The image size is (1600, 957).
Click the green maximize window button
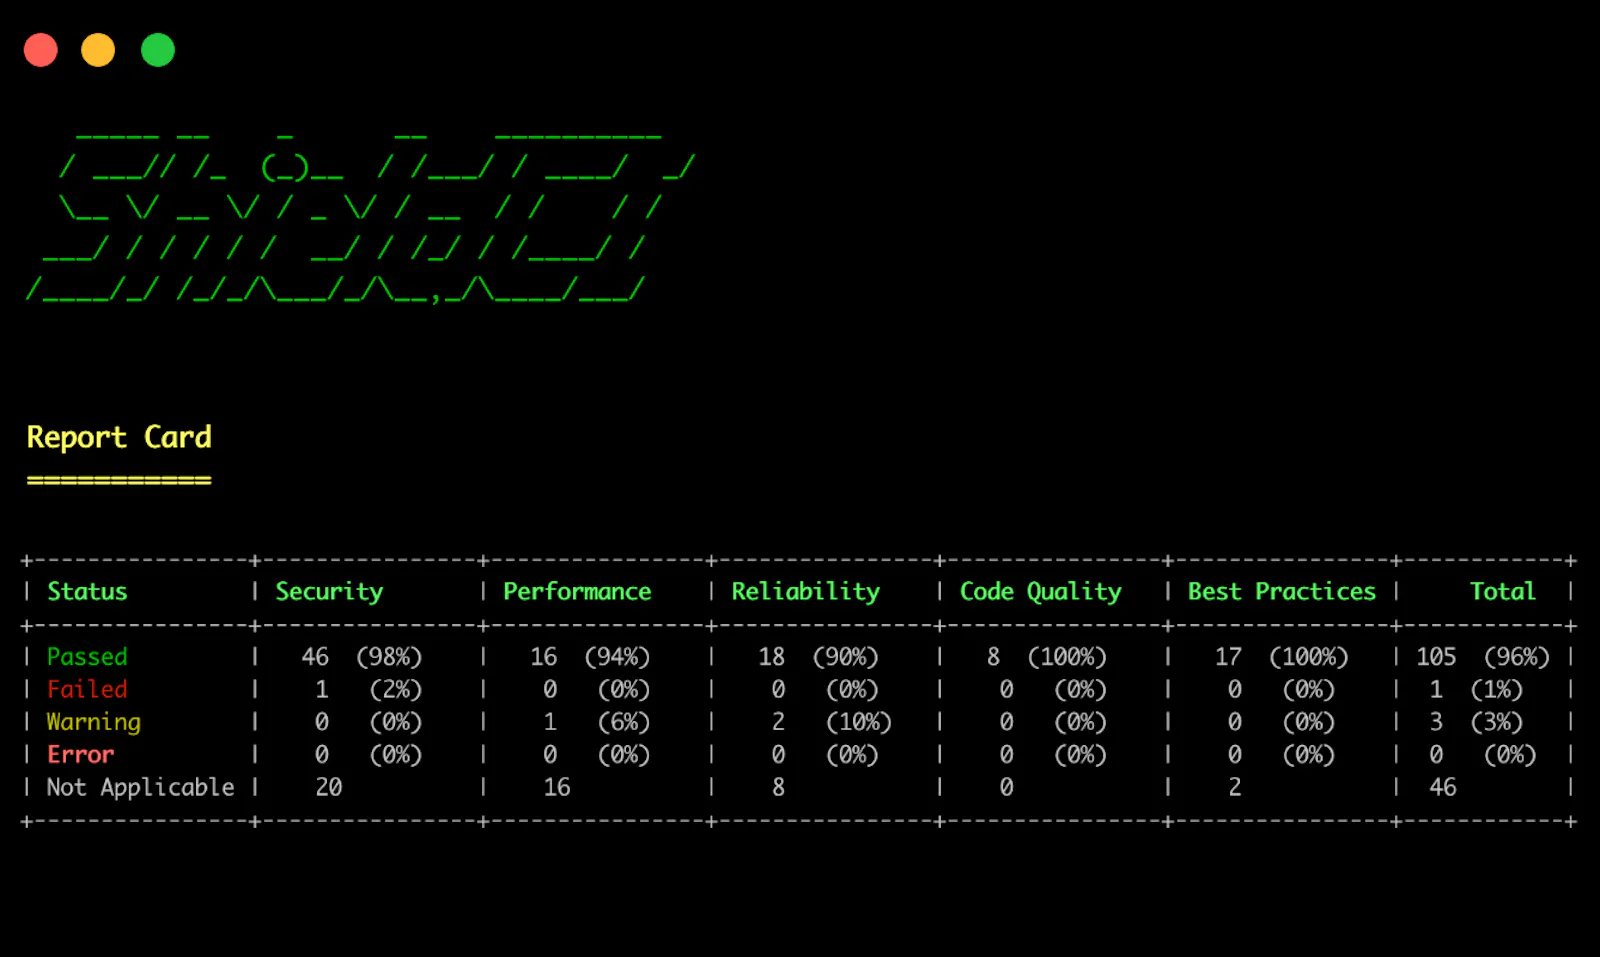pyautogui.click(x=158, y=50)
